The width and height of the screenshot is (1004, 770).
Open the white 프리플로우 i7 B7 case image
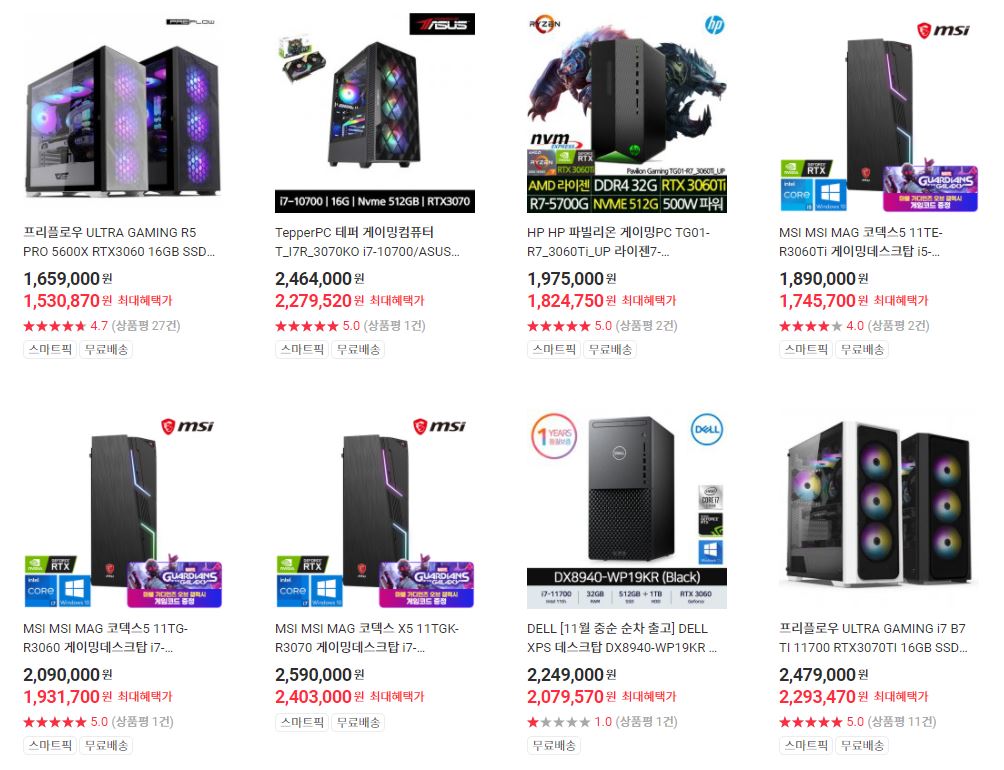click(x=878, y=509)
